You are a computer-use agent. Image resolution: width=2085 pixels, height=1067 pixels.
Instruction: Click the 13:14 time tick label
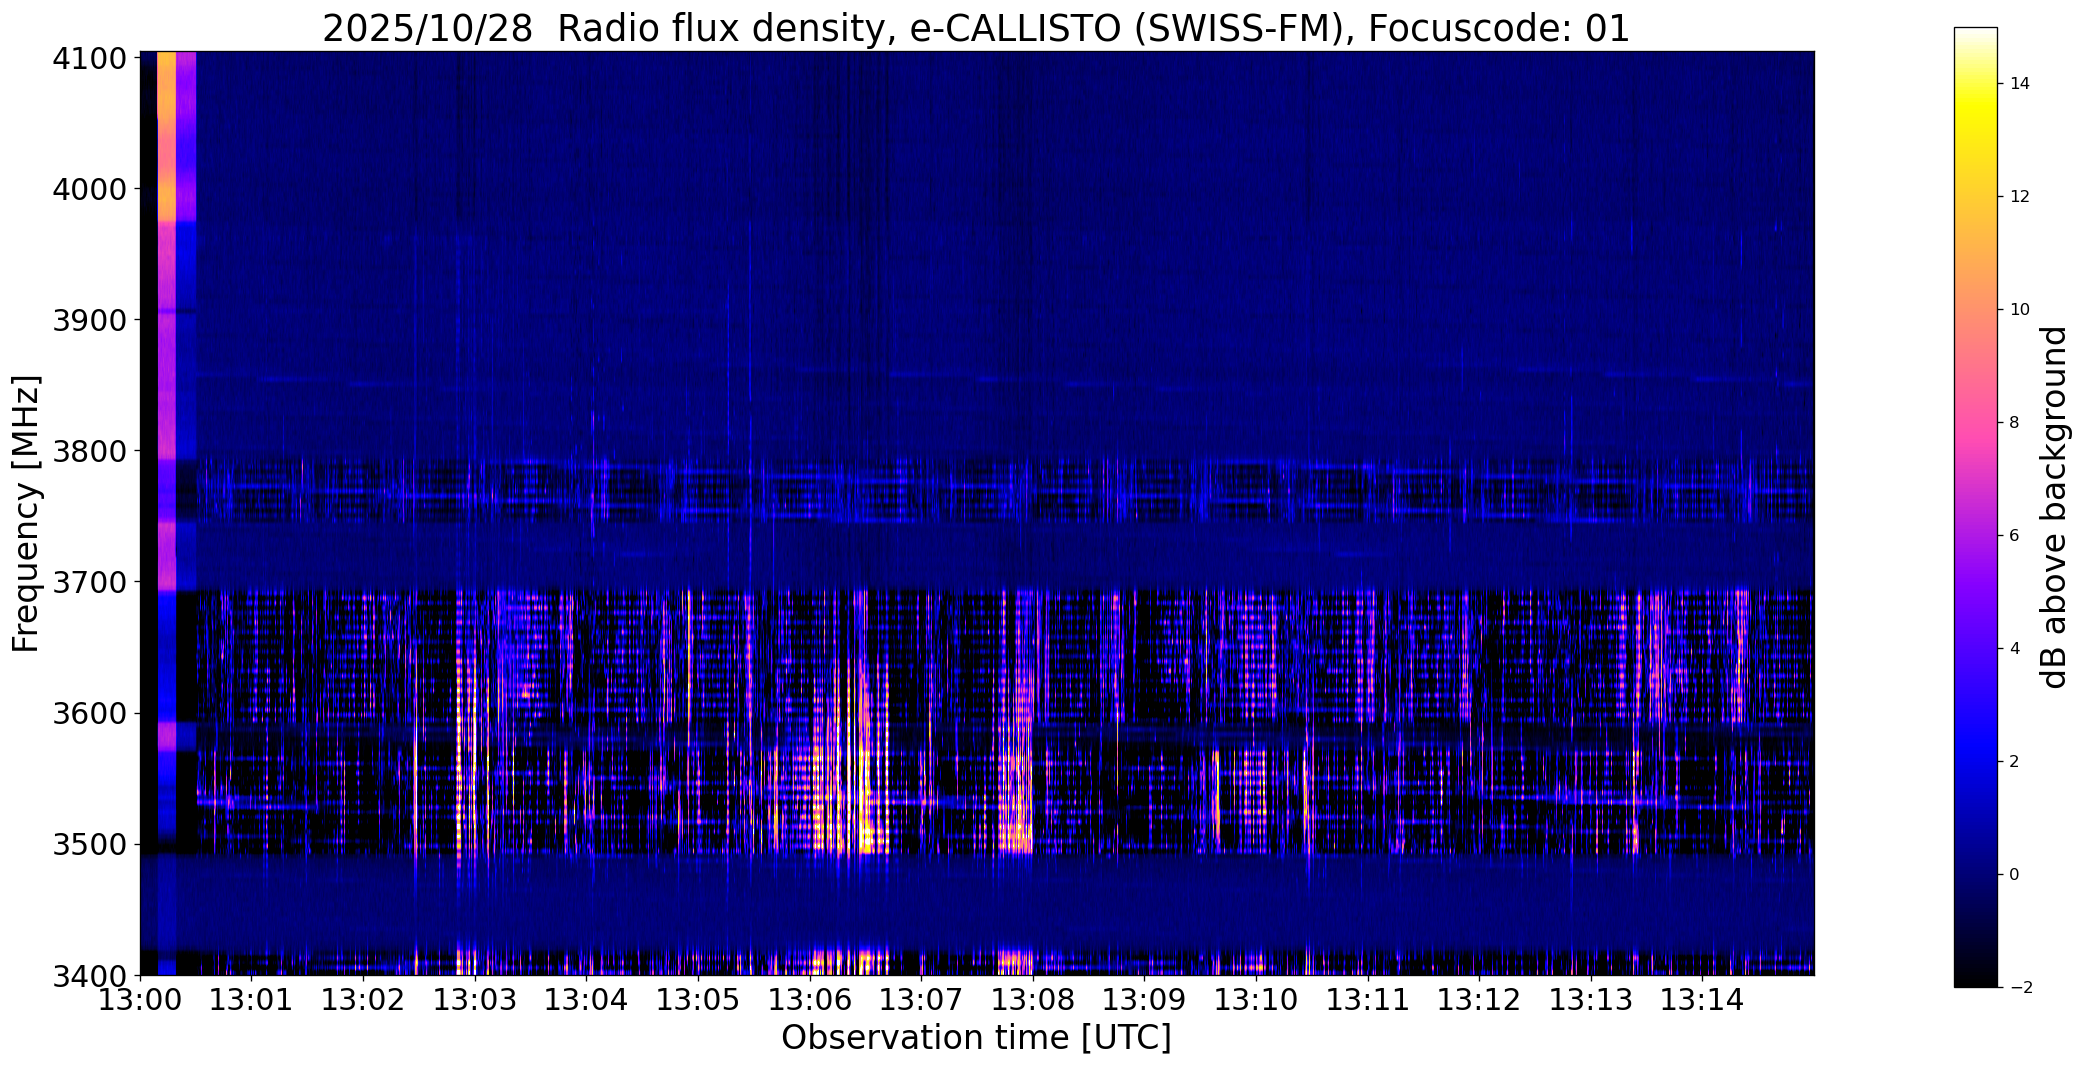pyautogui.click(x=1703, y=1000)
